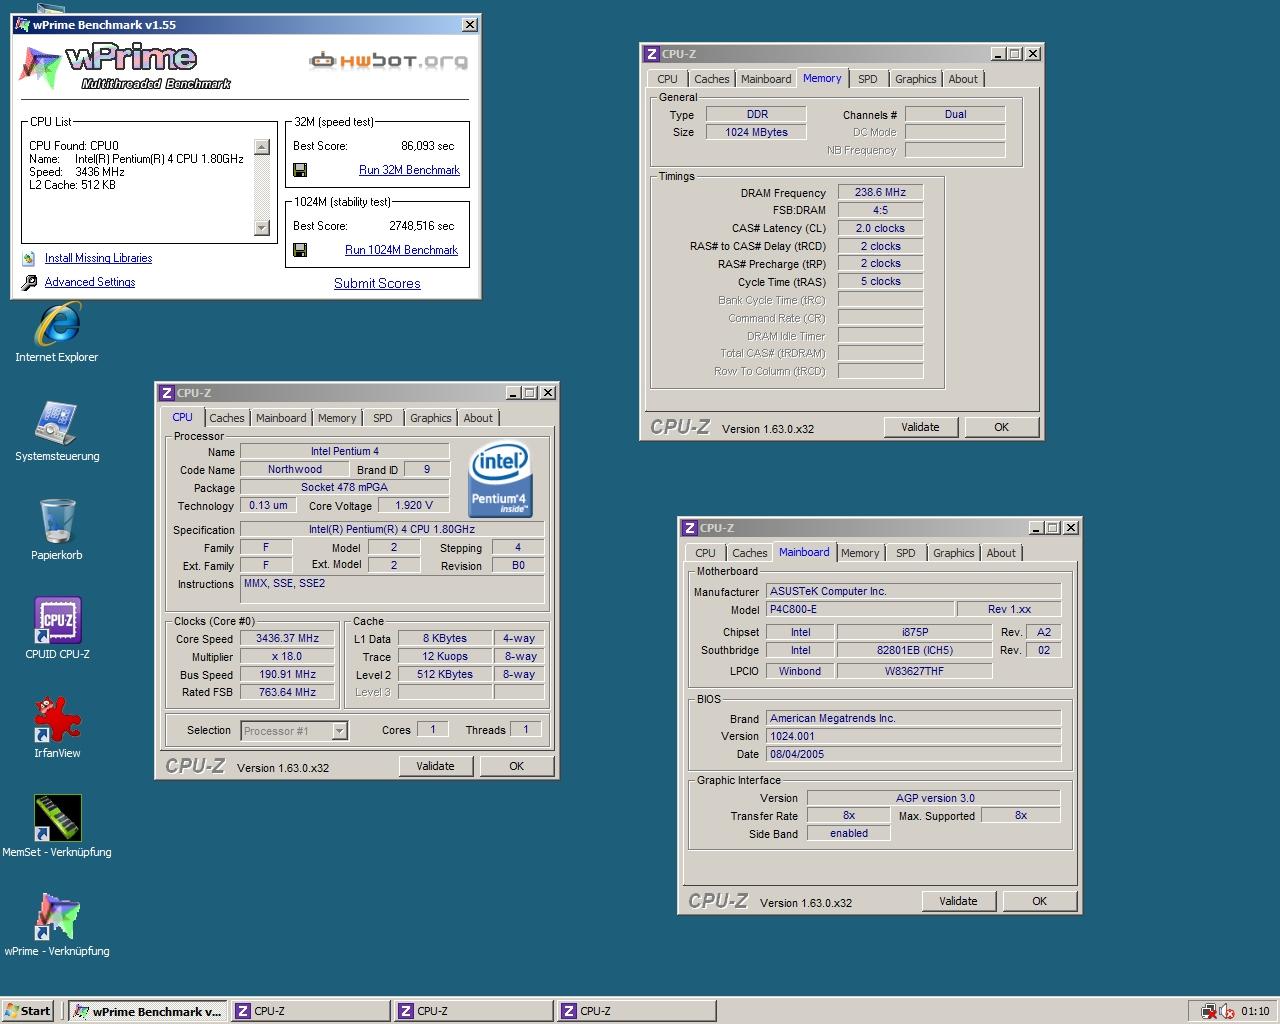Open SPD tab in the Mainboard CPU-Z window

pos(906,553)
